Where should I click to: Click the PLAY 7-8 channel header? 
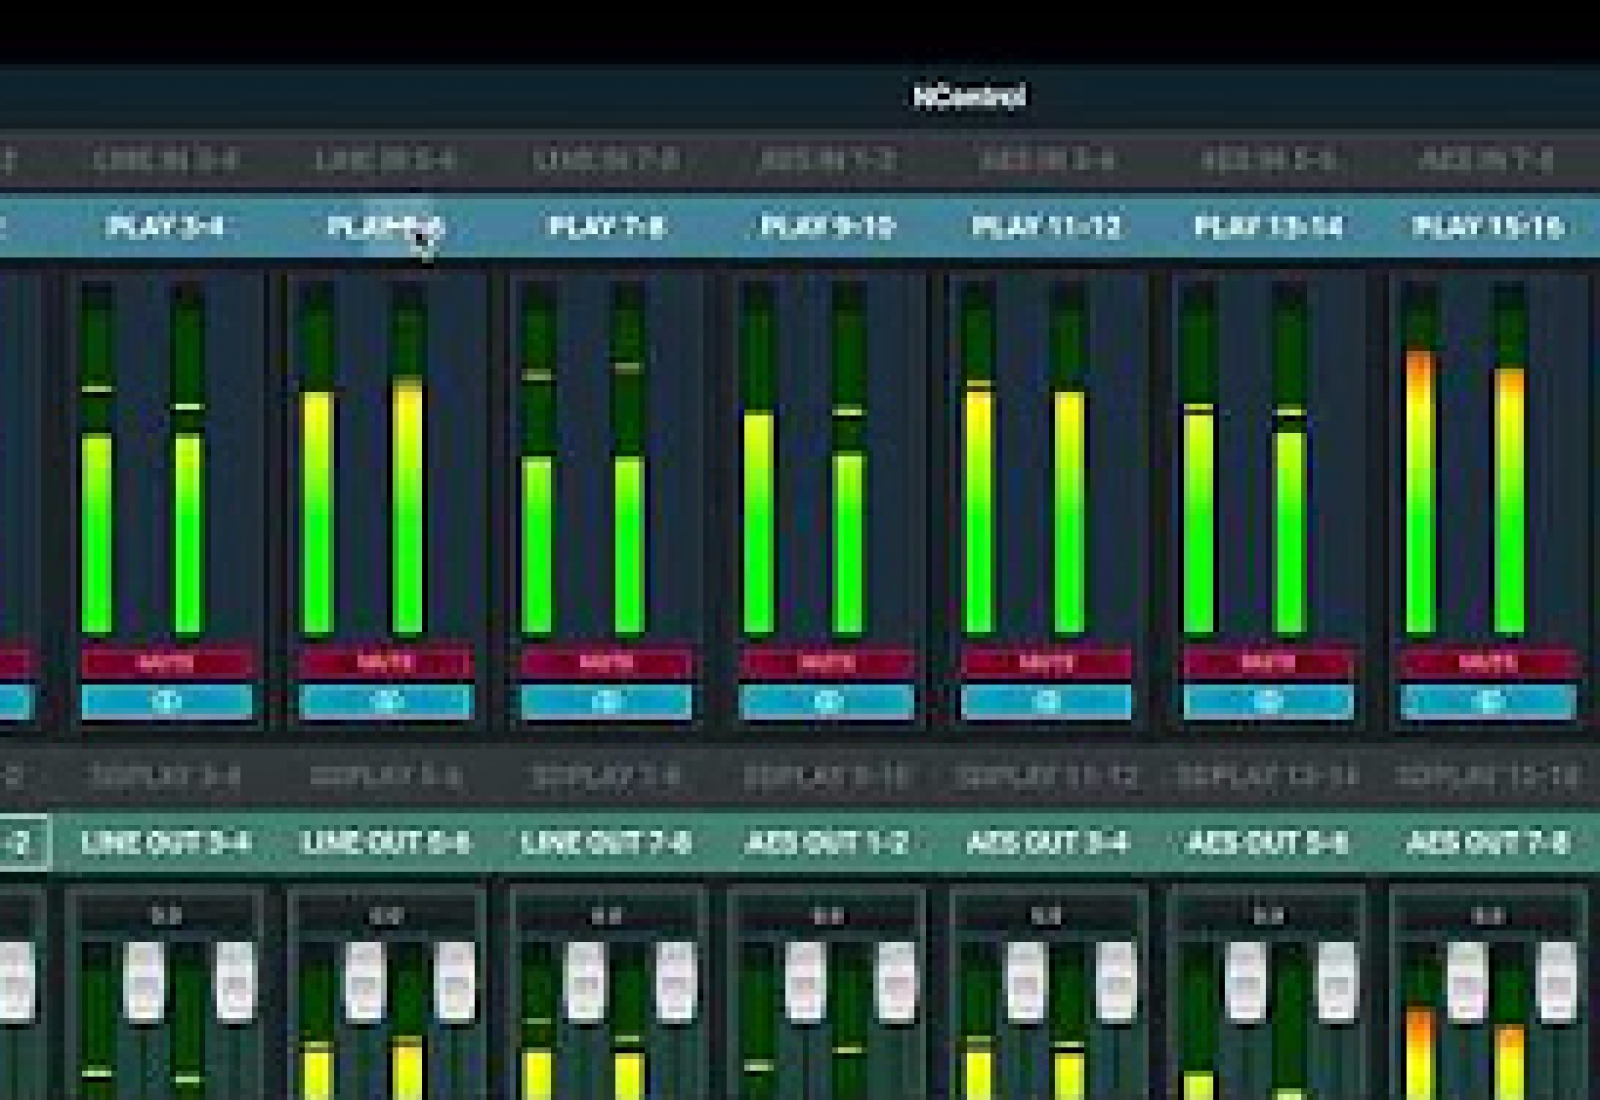click(x=606, y=227)
